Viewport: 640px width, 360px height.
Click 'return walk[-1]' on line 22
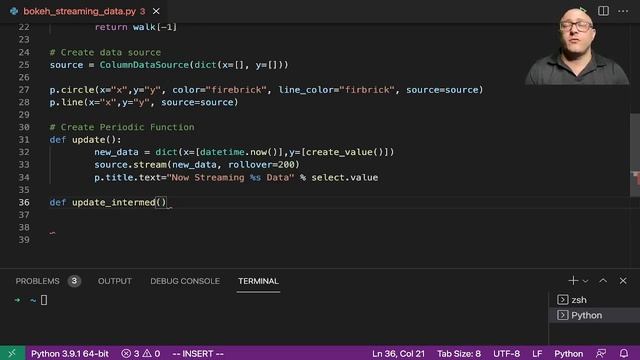point(136,27)
